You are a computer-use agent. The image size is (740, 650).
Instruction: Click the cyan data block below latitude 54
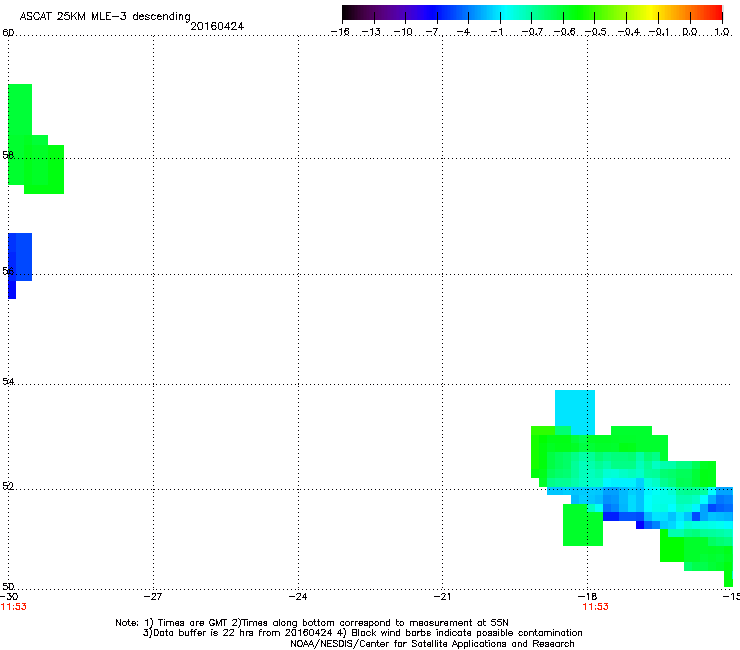coord(575,412)
